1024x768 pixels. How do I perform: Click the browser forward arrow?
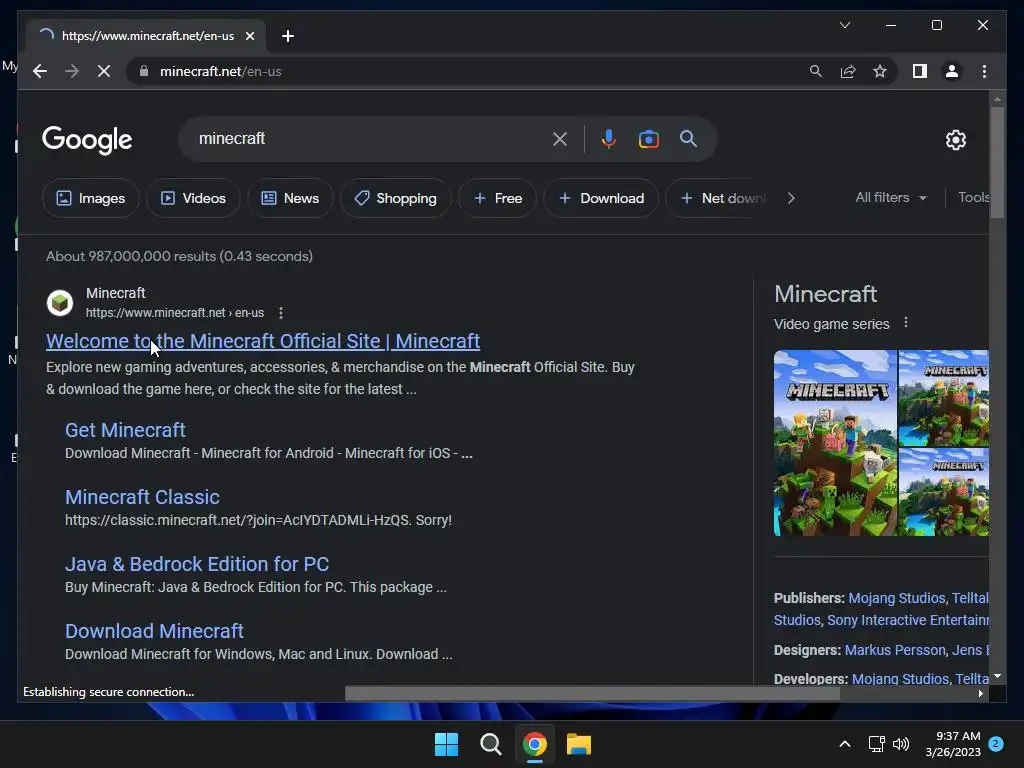[x=72, y=71]
